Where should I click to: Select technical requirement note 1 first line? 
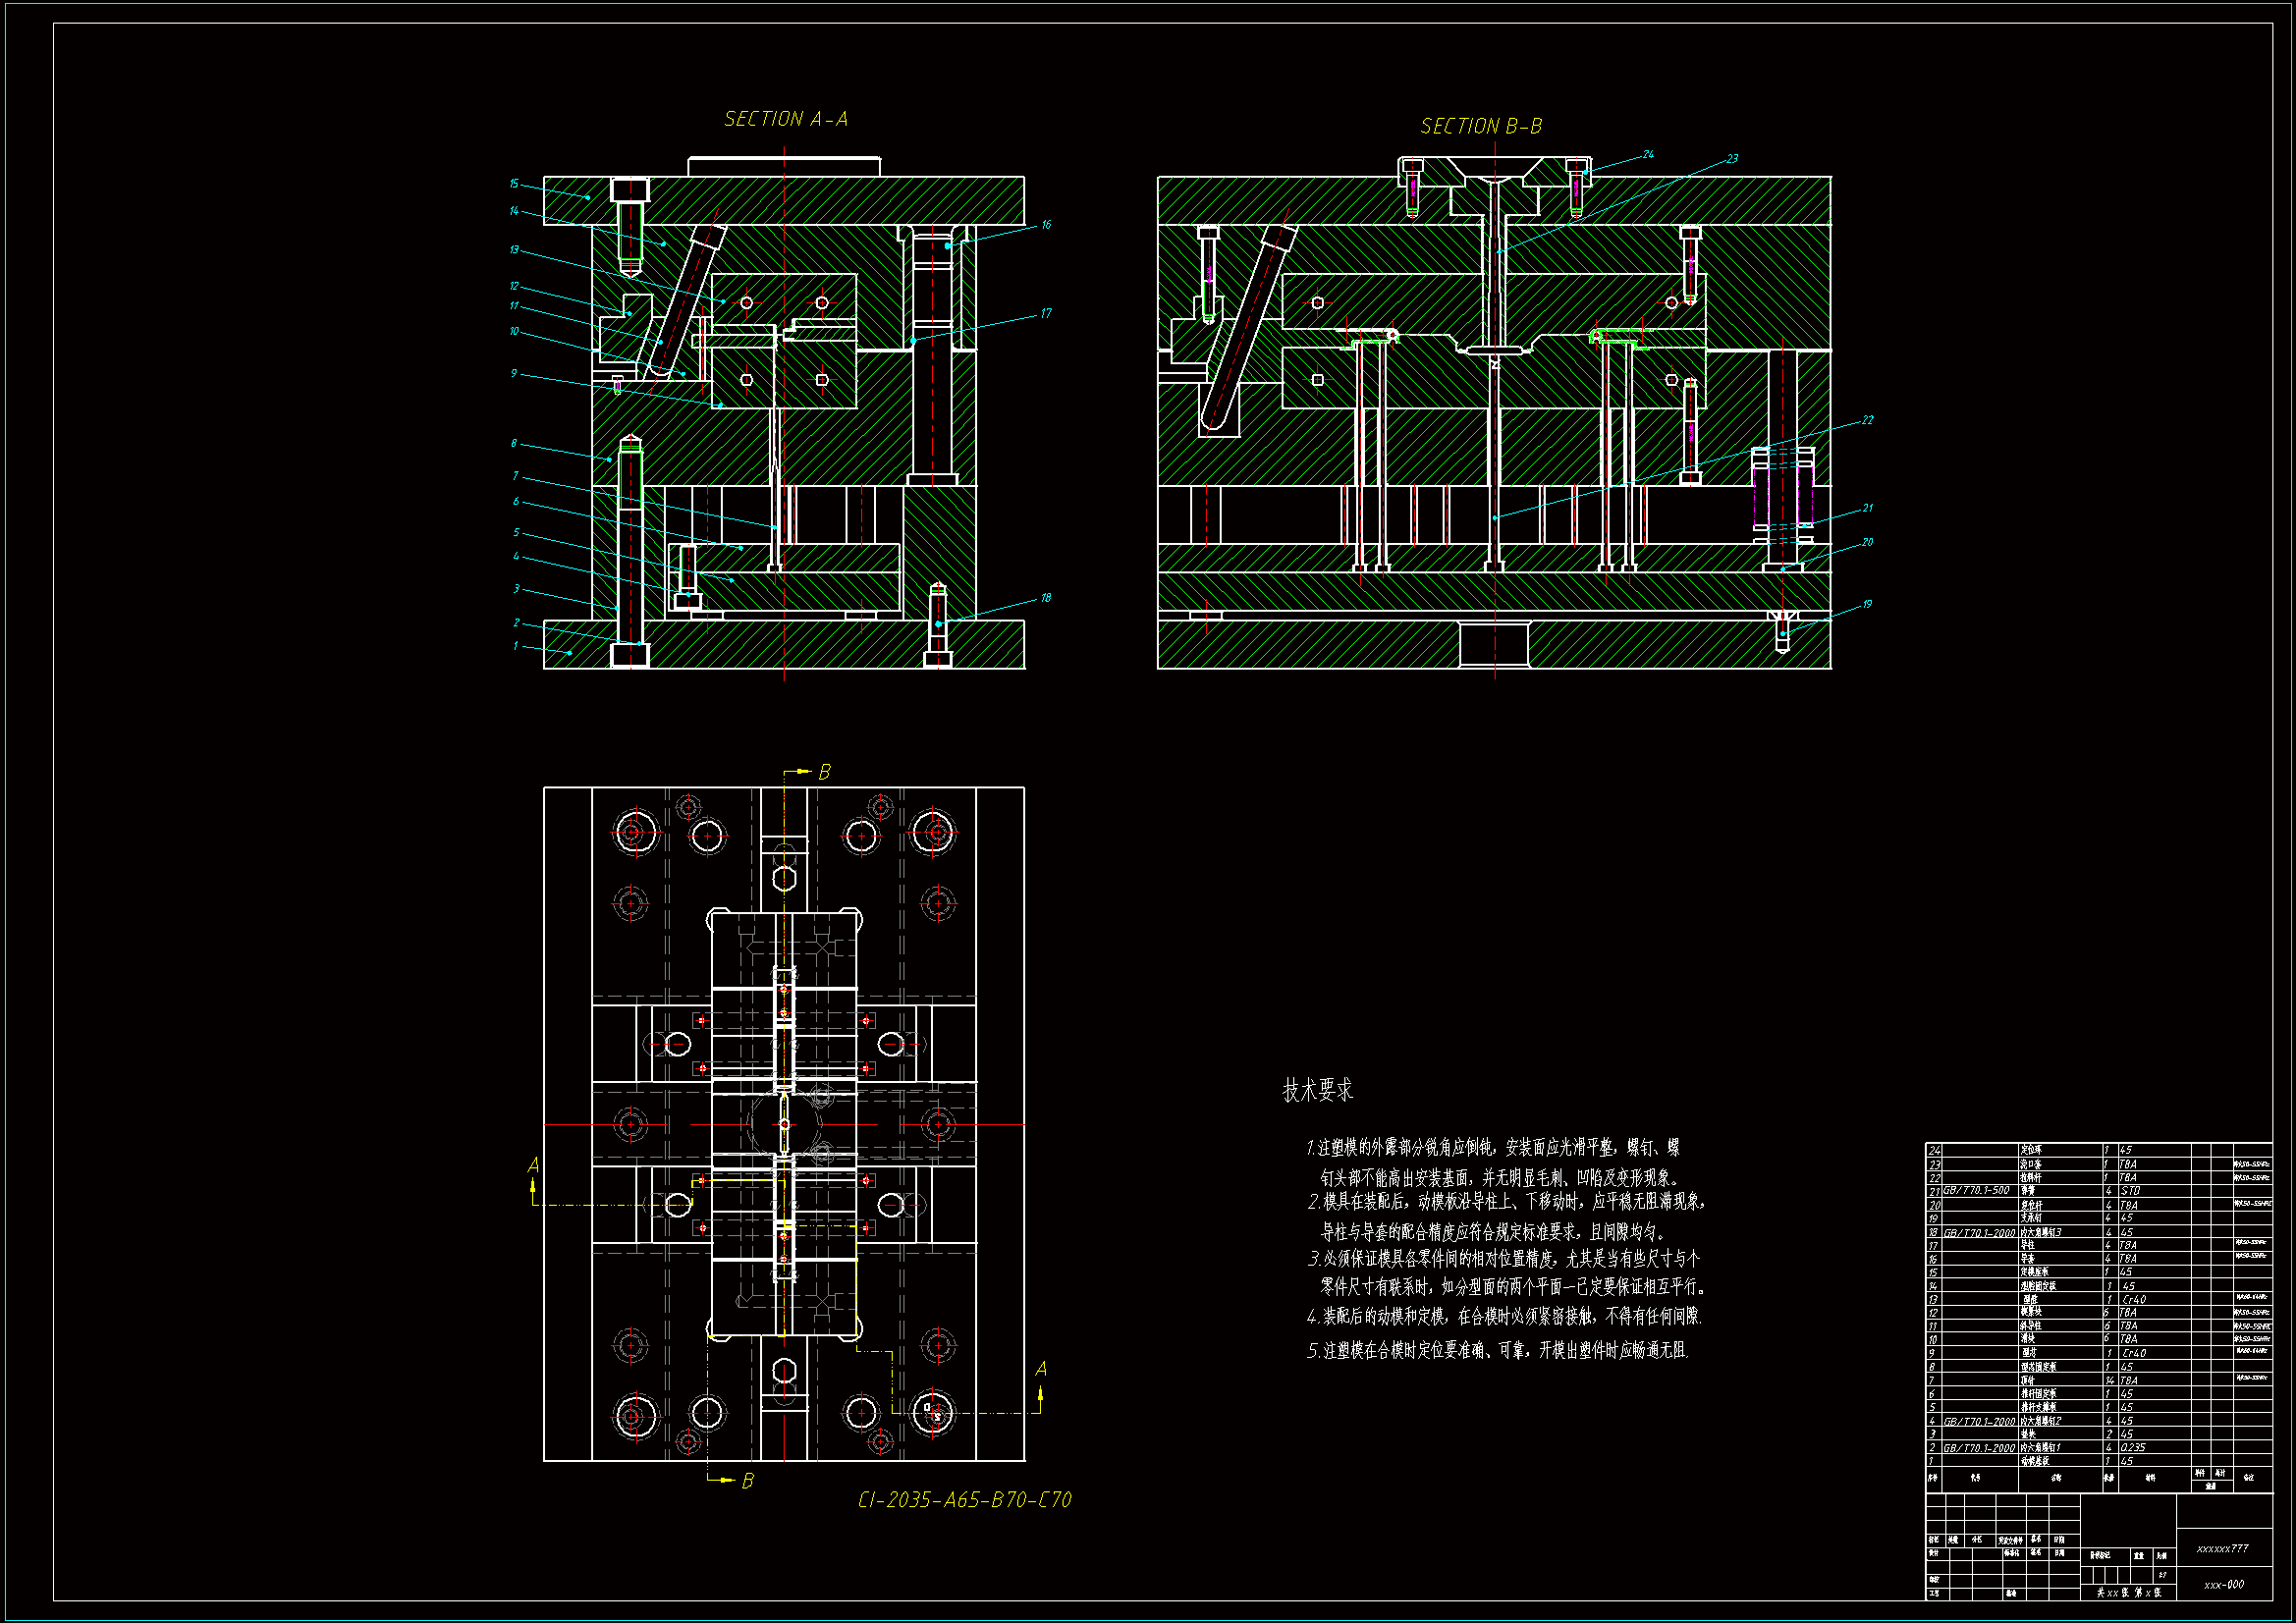pyautogui.click(x=1492, y=1148)
